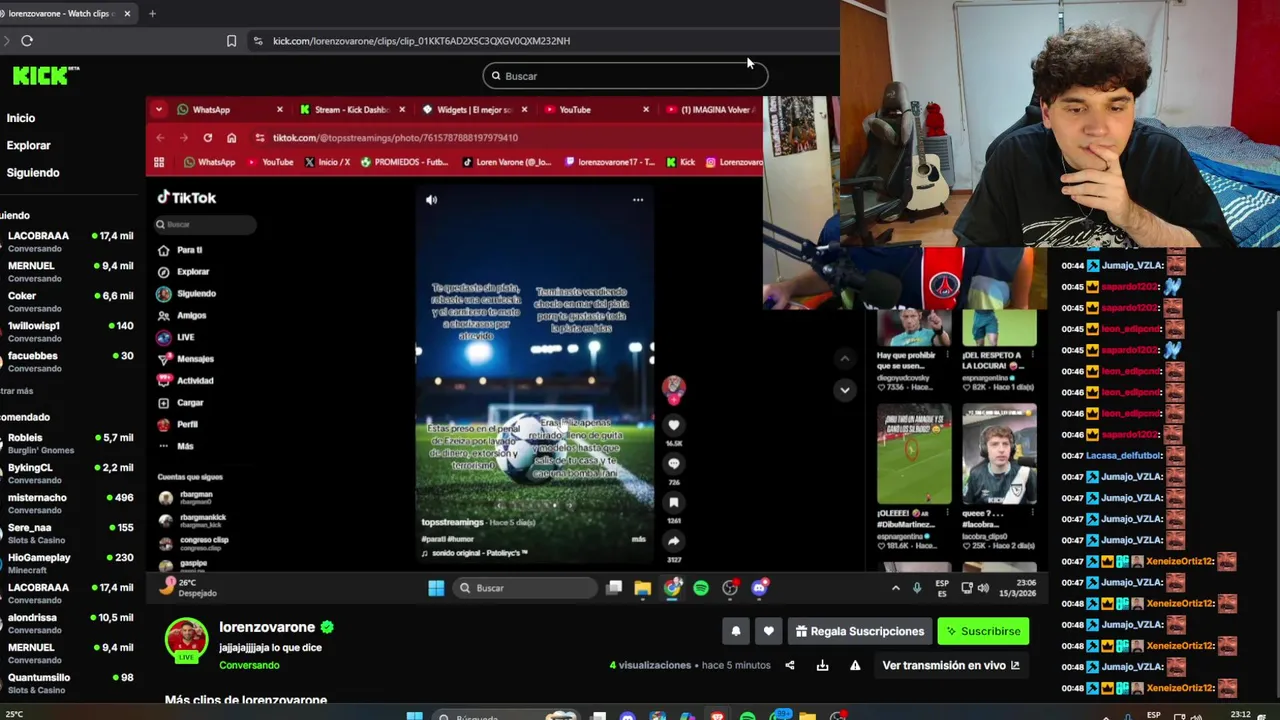Go to previous TikTok video arrow
This screenshot has width=1280, height=720.
click(845, 358)
